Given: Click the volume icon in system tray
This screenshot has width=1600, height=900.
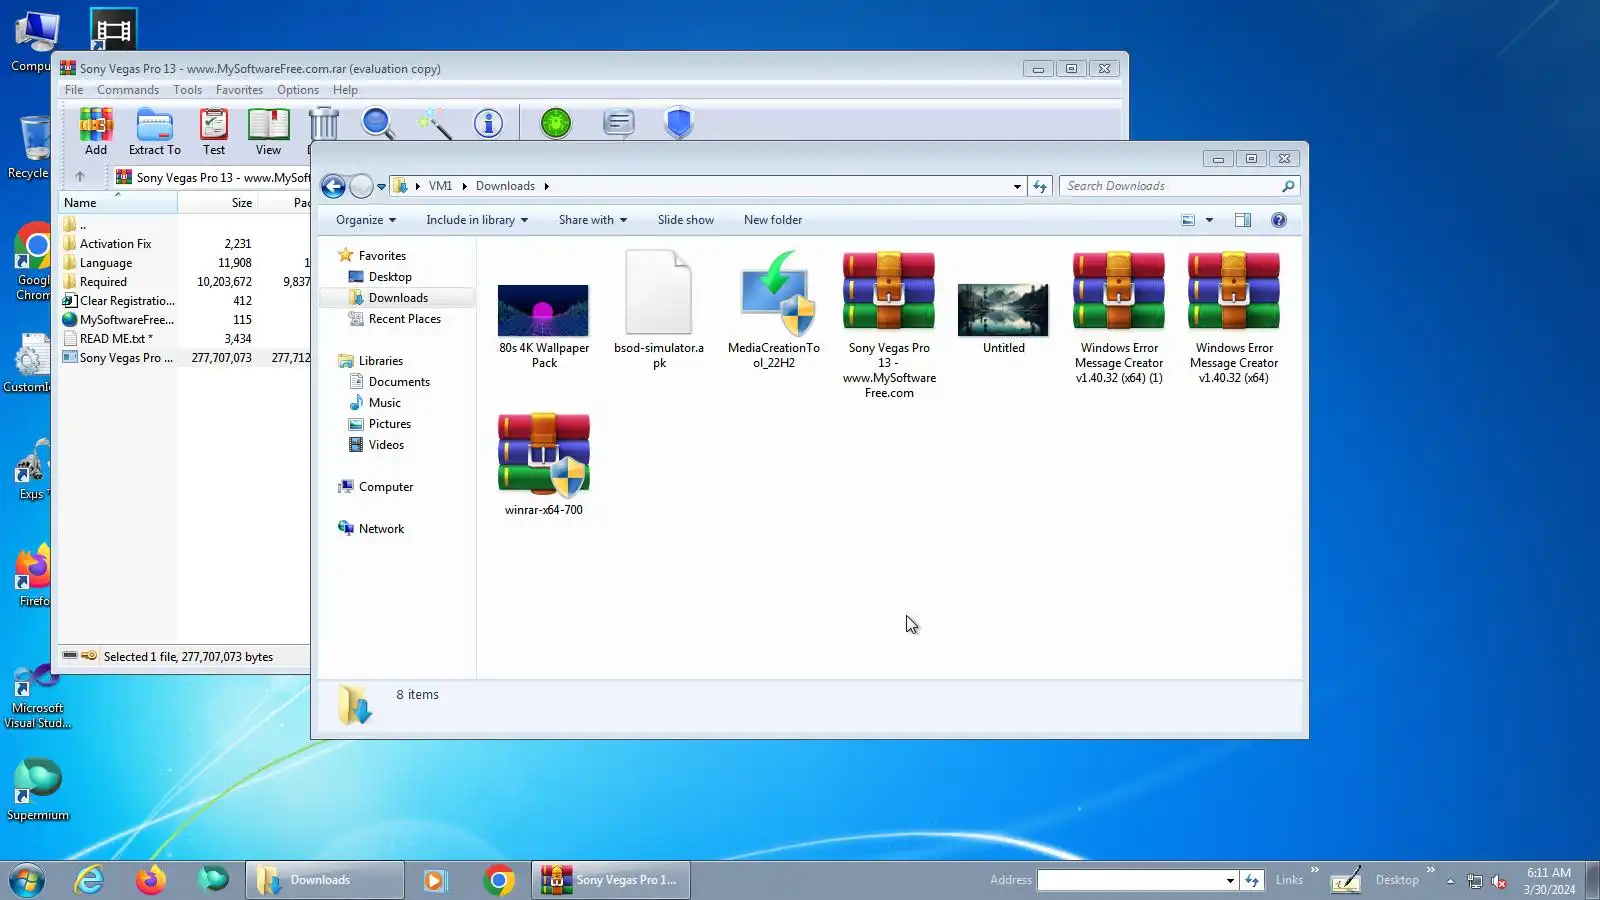Looking at the screenshot, I should click(1499, 881).
